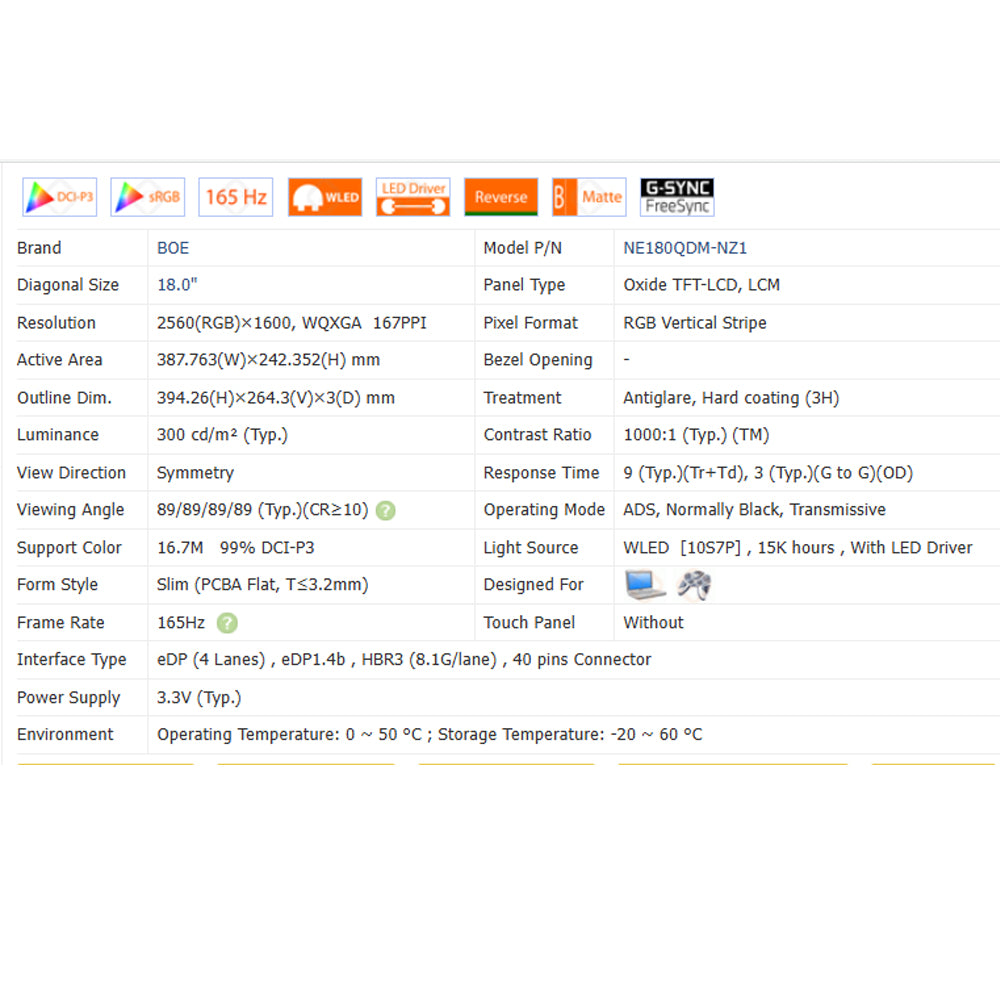Click the 2560(RGB)×1600 resolution value
This screenshot has height=1000, width=1000.
coord(226,323)
